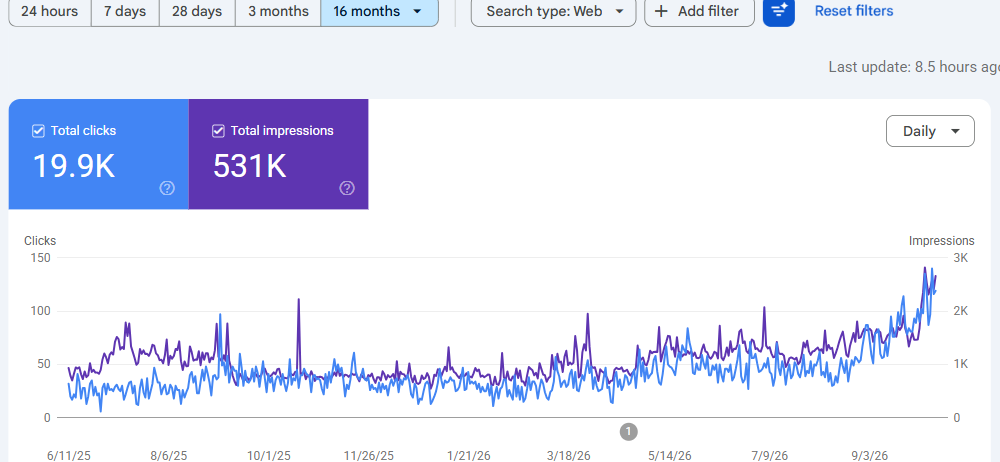The image size is (1000, 462).
Task: Uncheck the Total clicks checkbox
Action: click(38, 131)
